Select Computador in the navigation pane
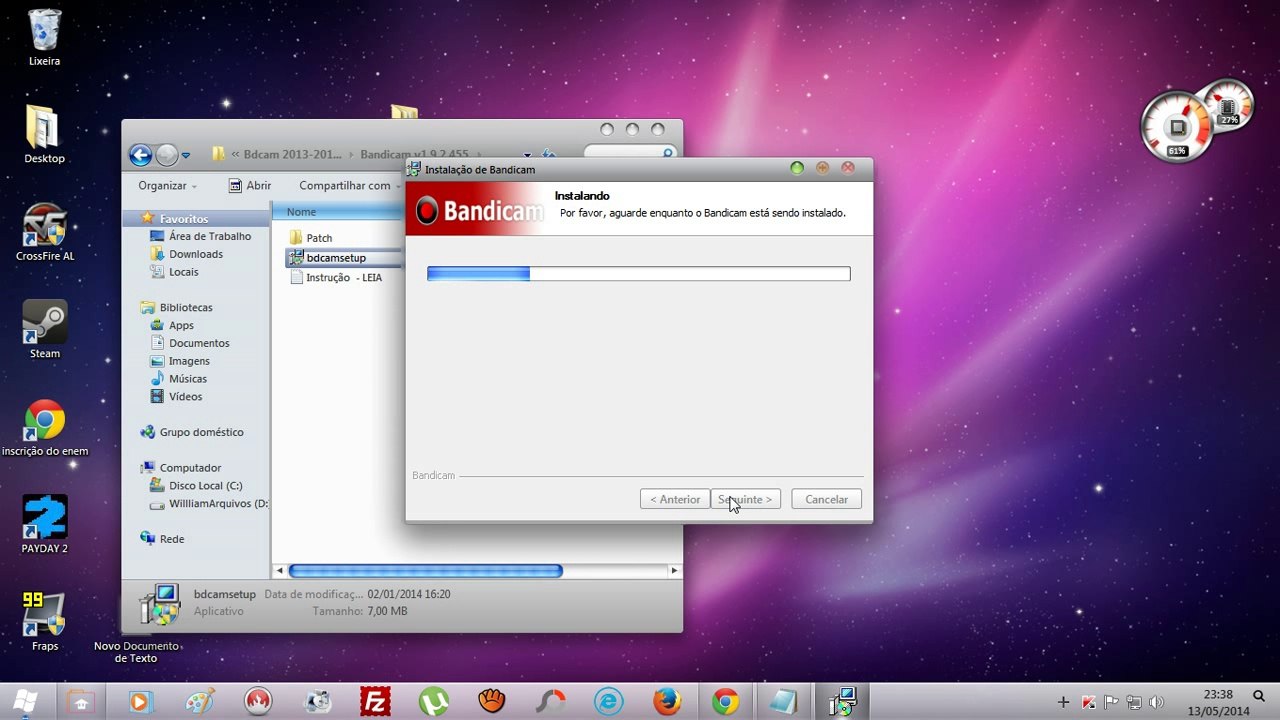The width and height of the screenshot is (1280, 720). (190, 468)
